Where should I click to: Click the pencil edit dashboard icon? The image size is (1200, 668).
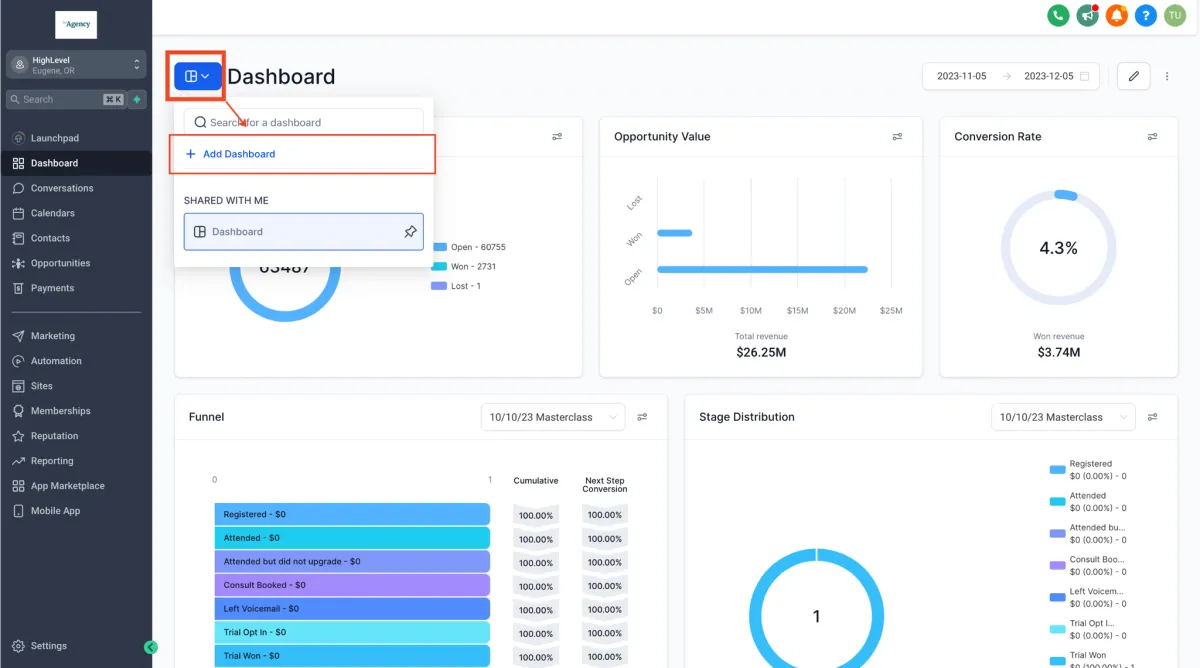click(x=1133, y=76)
